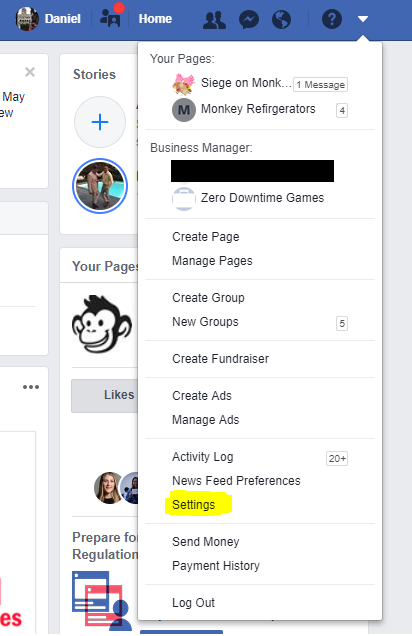Choose Create Fundraiser menu item

point(220,359)
